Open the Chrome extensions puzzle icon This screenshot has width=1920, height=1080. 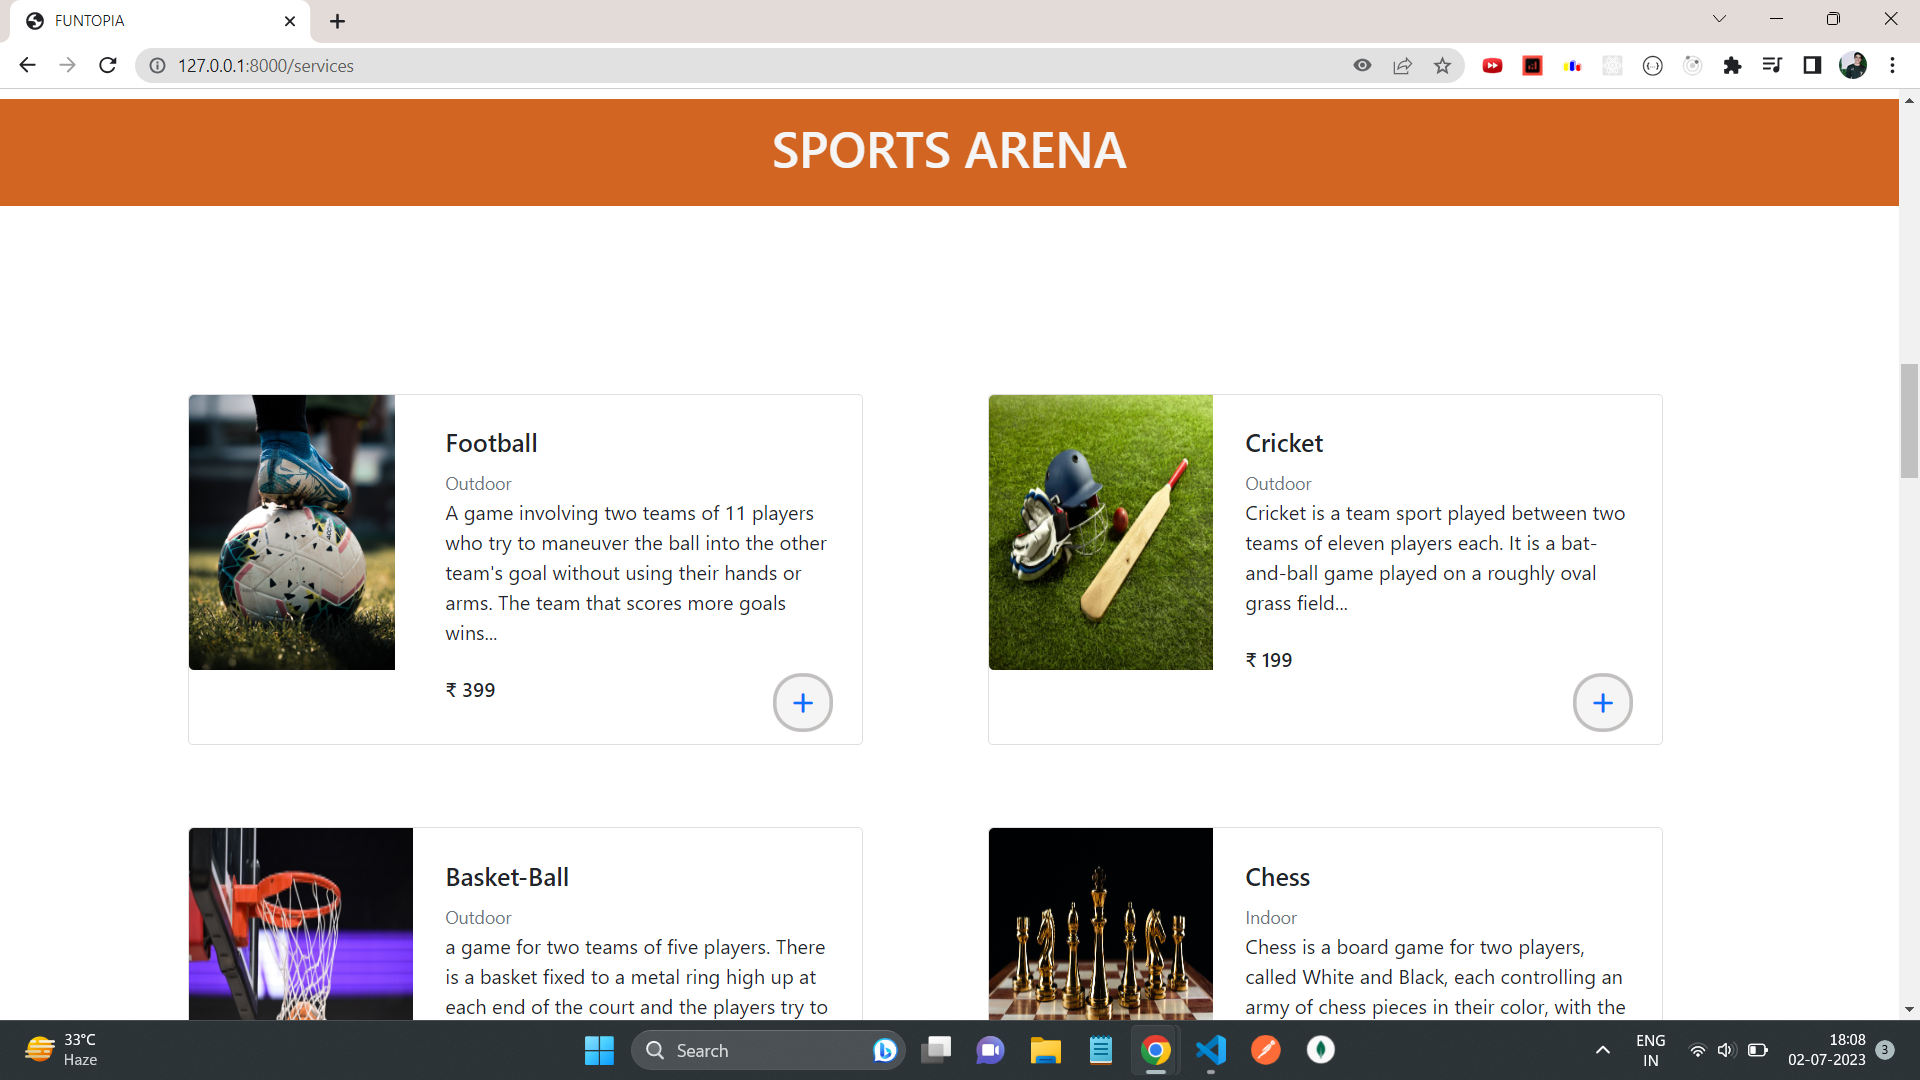[x=1733, y=65]
